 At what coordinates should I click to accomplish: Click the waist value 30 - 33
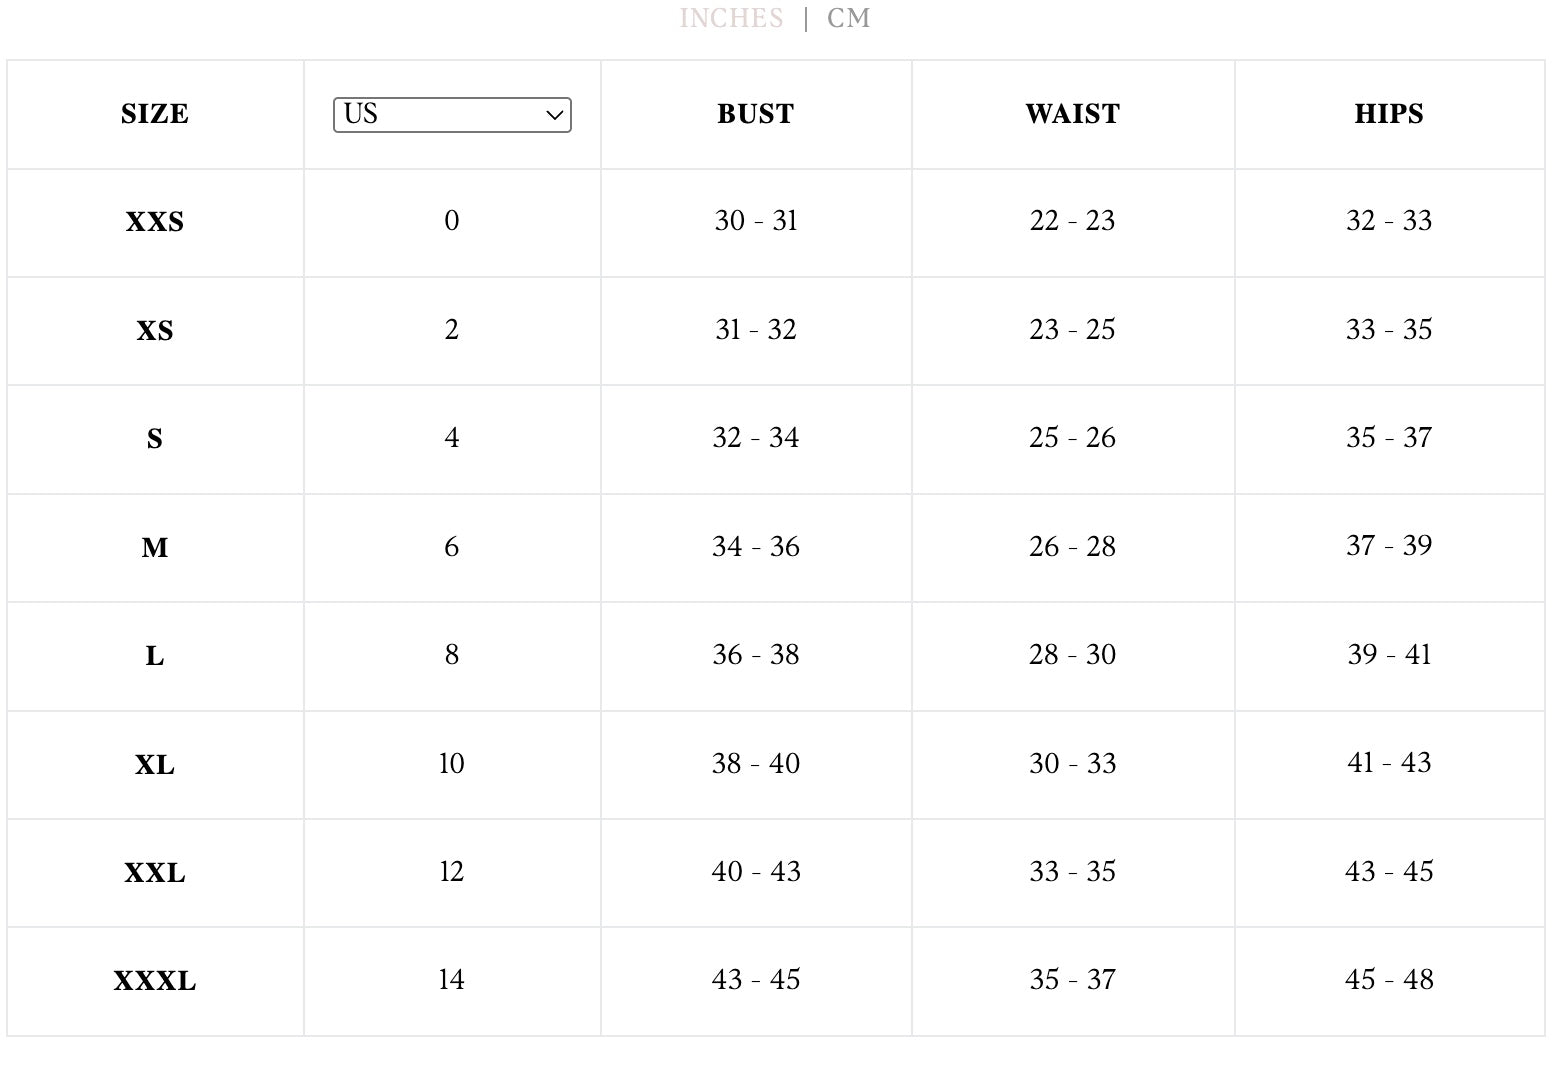[1072, 764]
